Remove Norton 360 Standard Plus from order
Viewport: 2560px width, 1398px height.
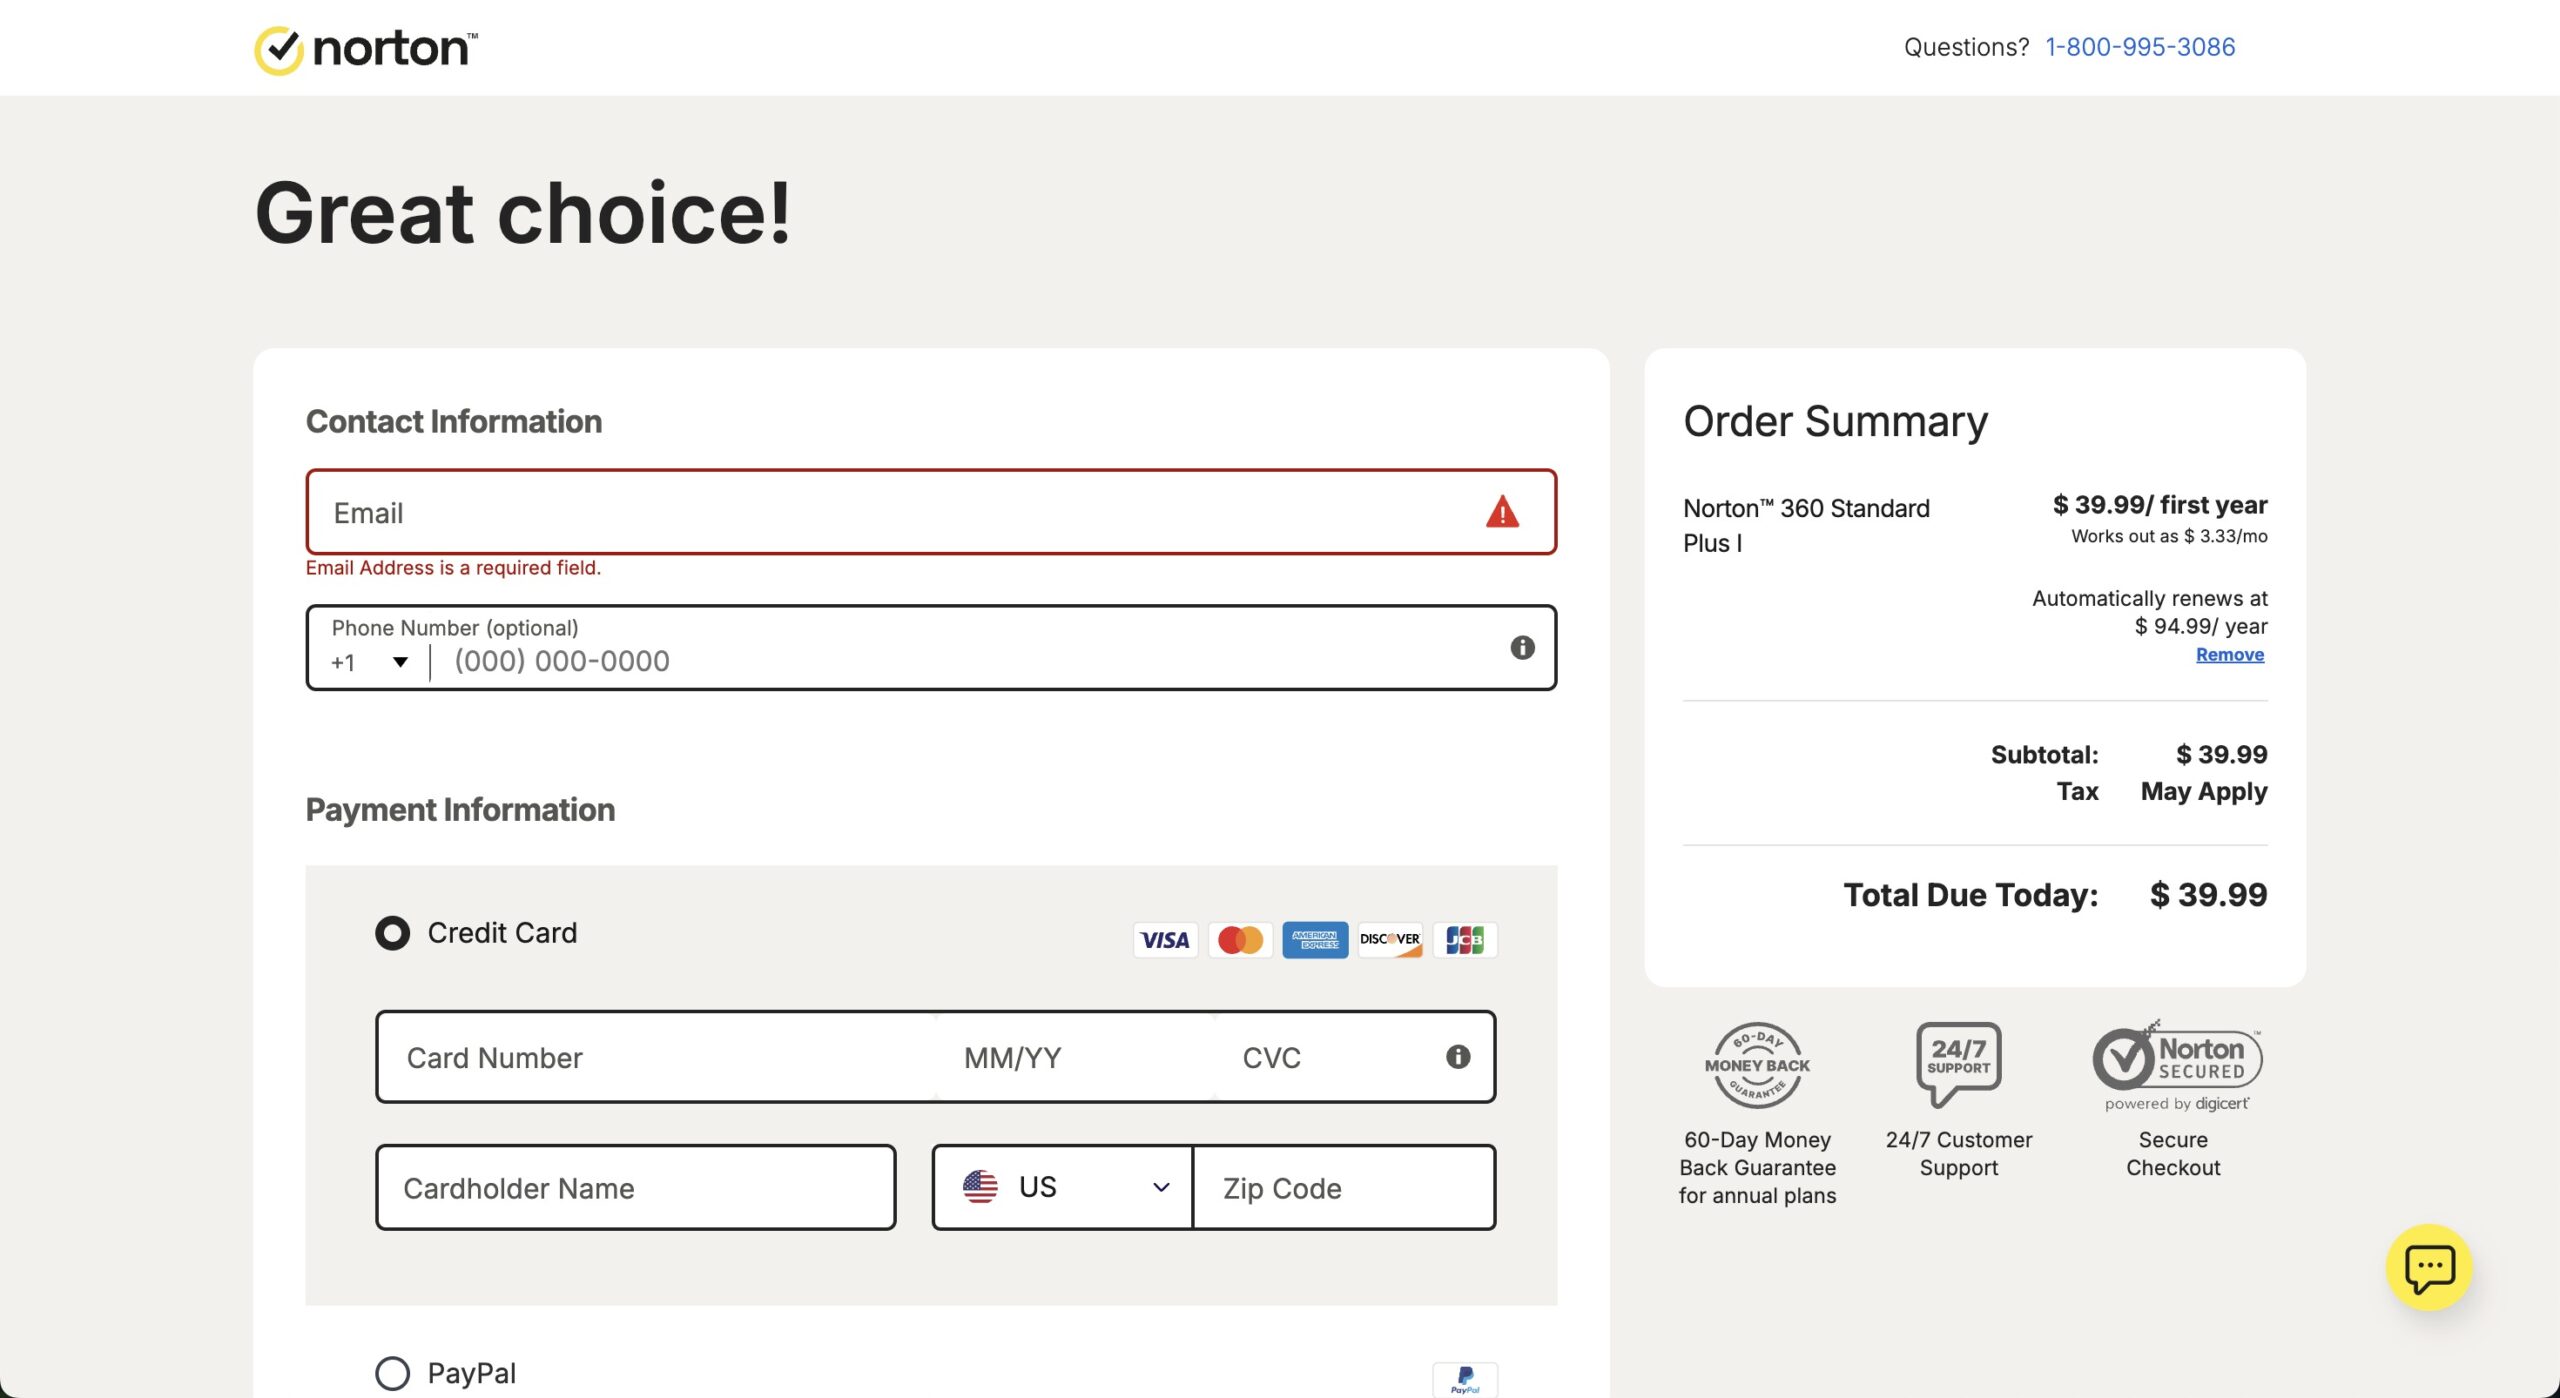click(2230, 654)
